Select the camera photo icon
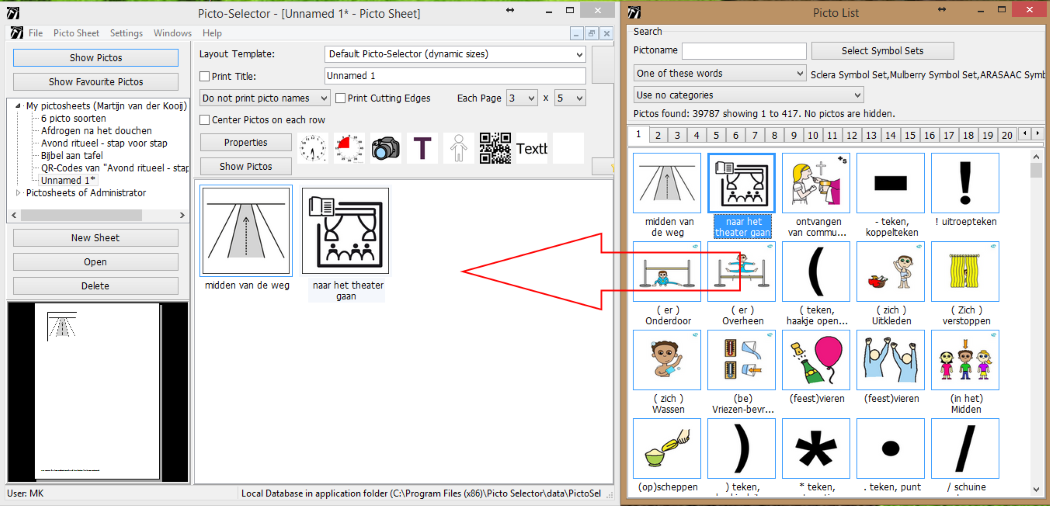Screen dimensions: 1050x506 (386, 148)
